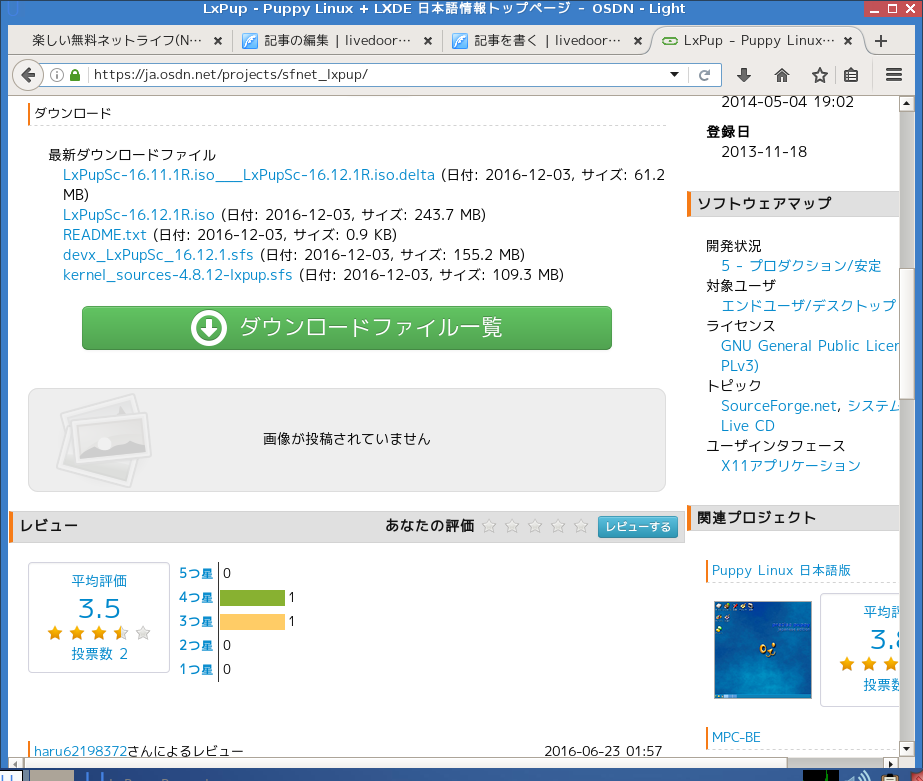923x781 pixels.
Task: Switch to 記事を書く livedoor tab
Action: coord(546,41)
